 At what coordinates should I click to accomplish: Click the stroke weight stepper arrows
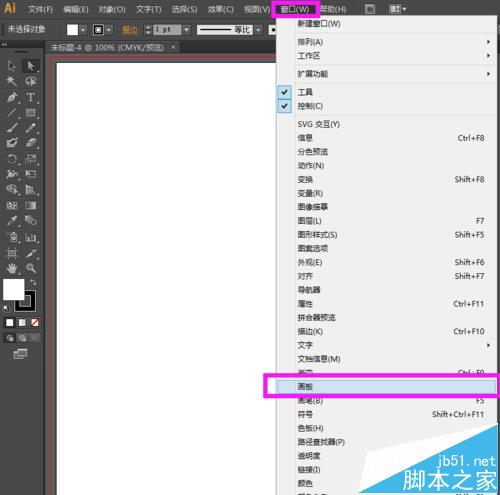point(149,30)
